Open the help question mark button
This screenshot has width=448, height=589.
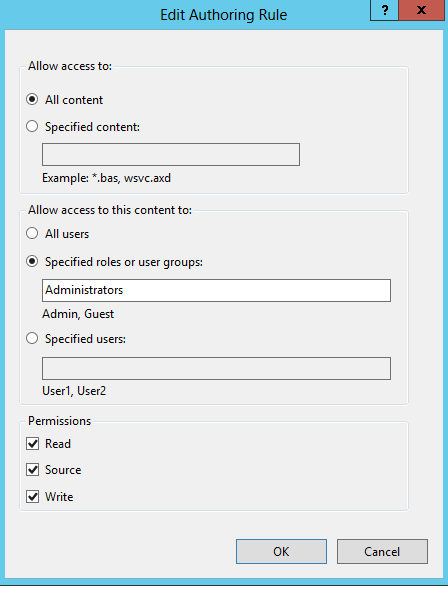pos(384,10)
